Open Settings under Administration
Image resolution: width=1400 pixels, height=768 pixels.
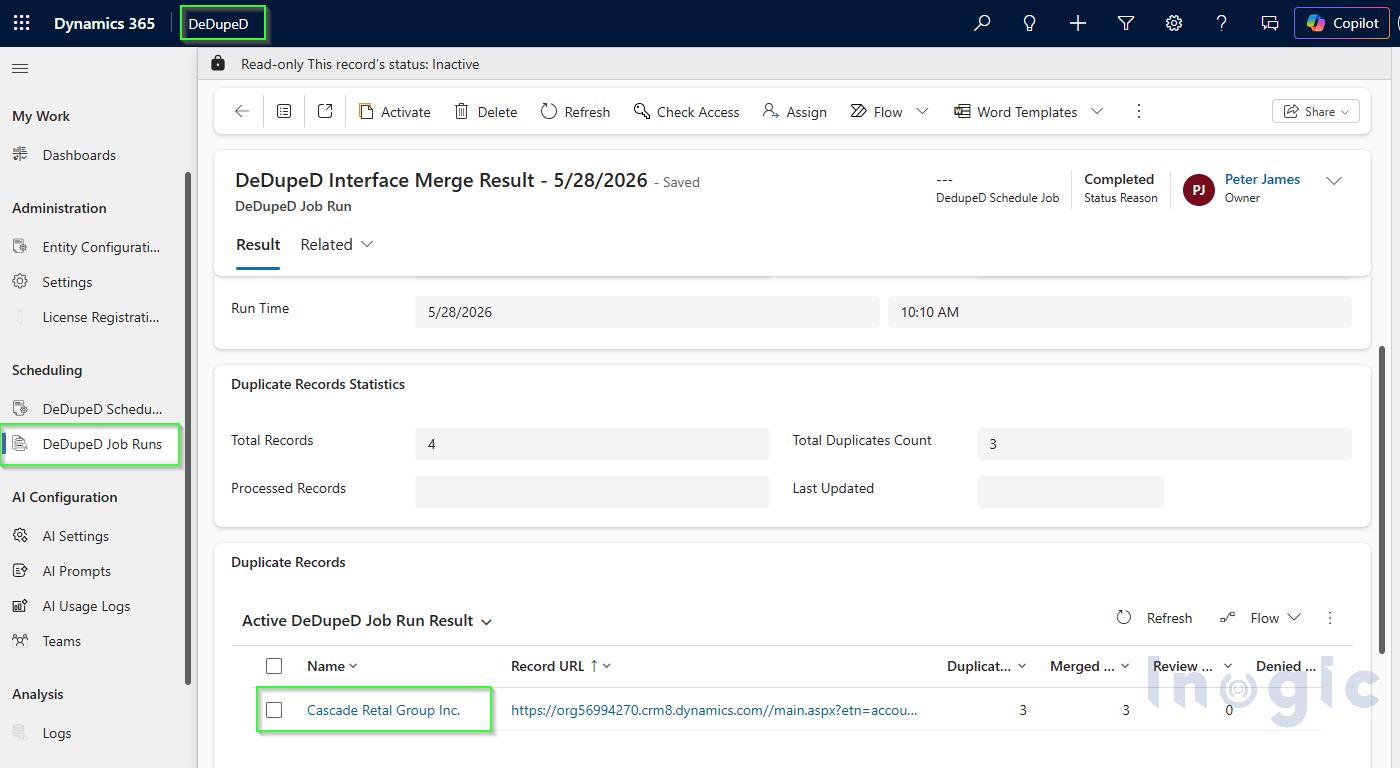67,282
